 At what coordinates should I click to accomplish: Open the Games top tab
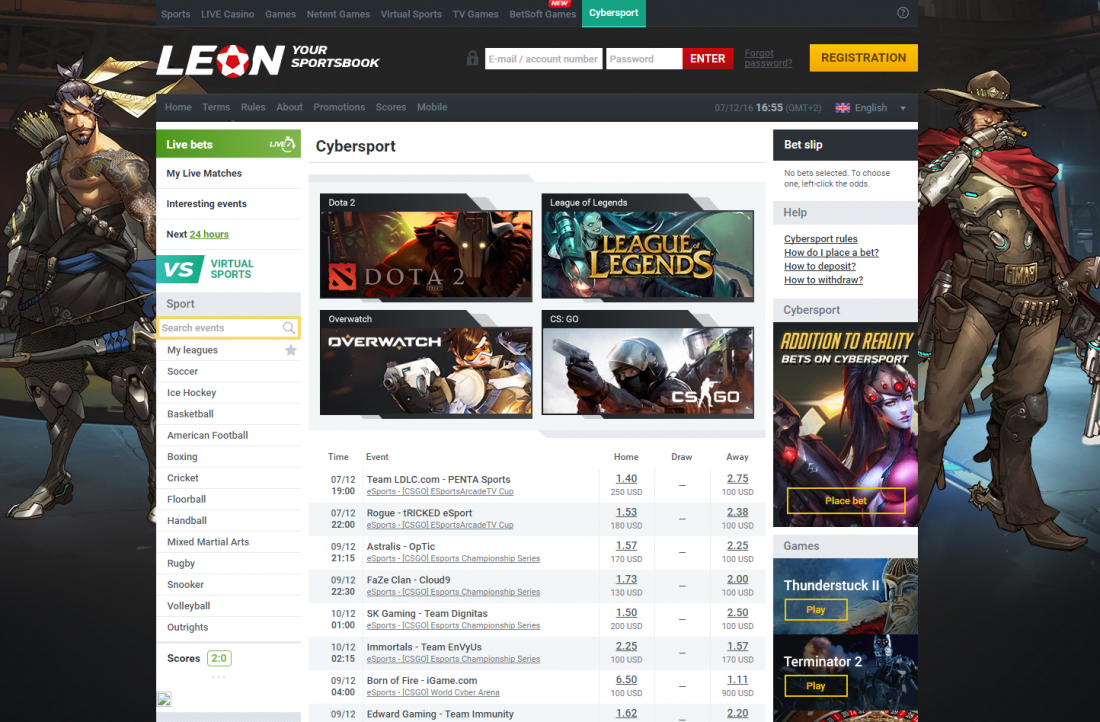pyautogui.click(x=281, y=14)
